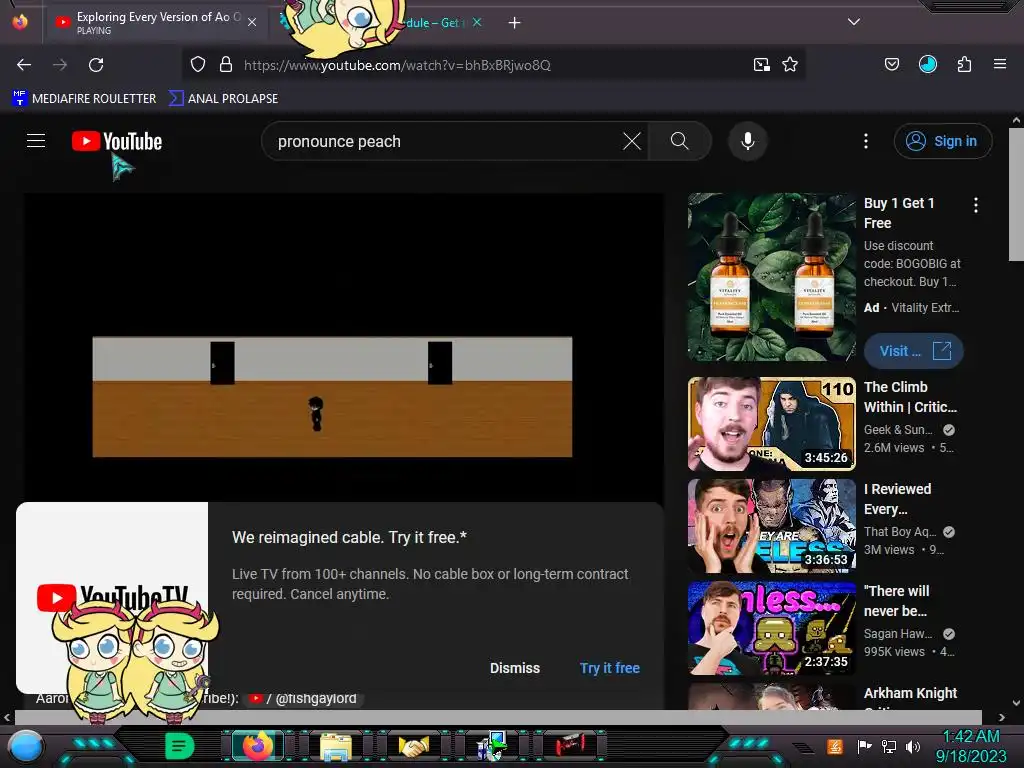This screenshot has width=1024, height=768.
Task: Open the round blue extension icon in toolbar
Action: pyautogui.click(x=927, y=64)
